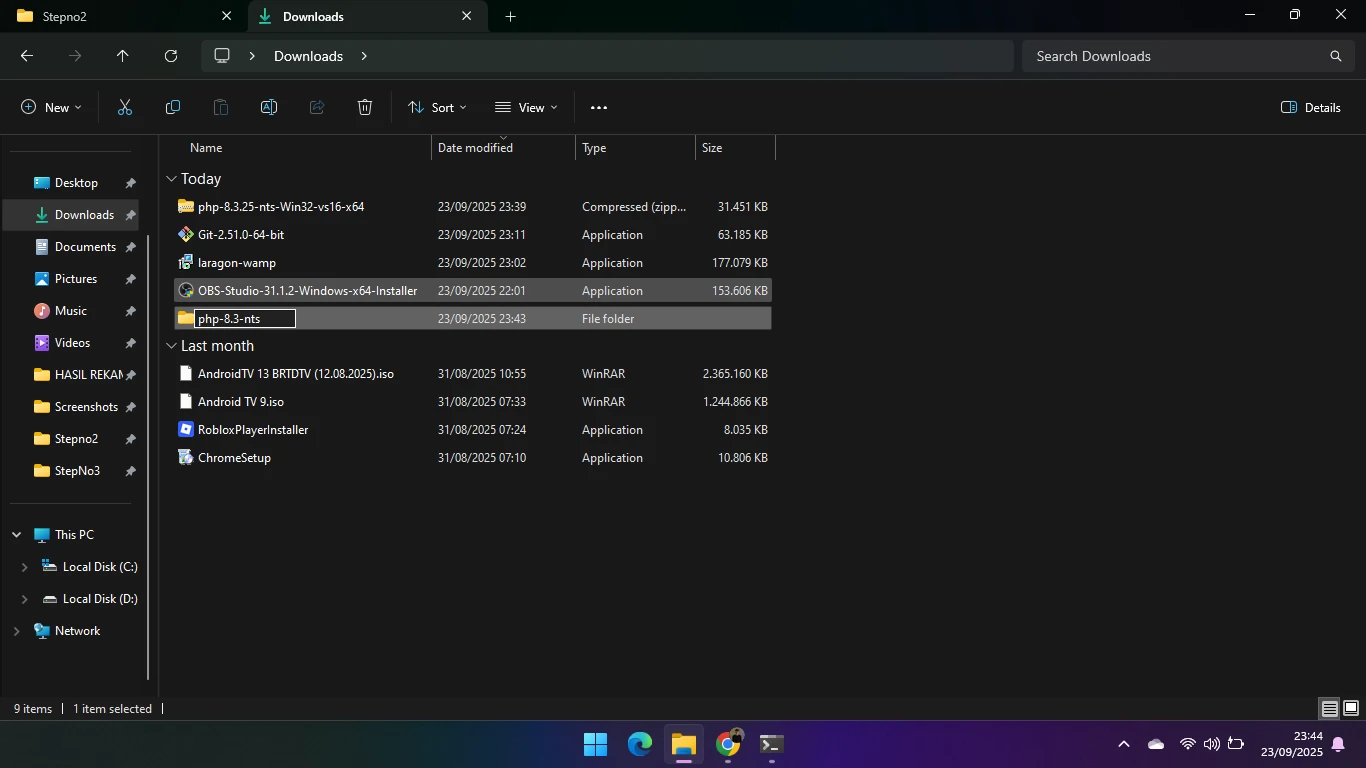Go up one directory level
Viewport: 1366px width, 768px height.
[123, 56]
